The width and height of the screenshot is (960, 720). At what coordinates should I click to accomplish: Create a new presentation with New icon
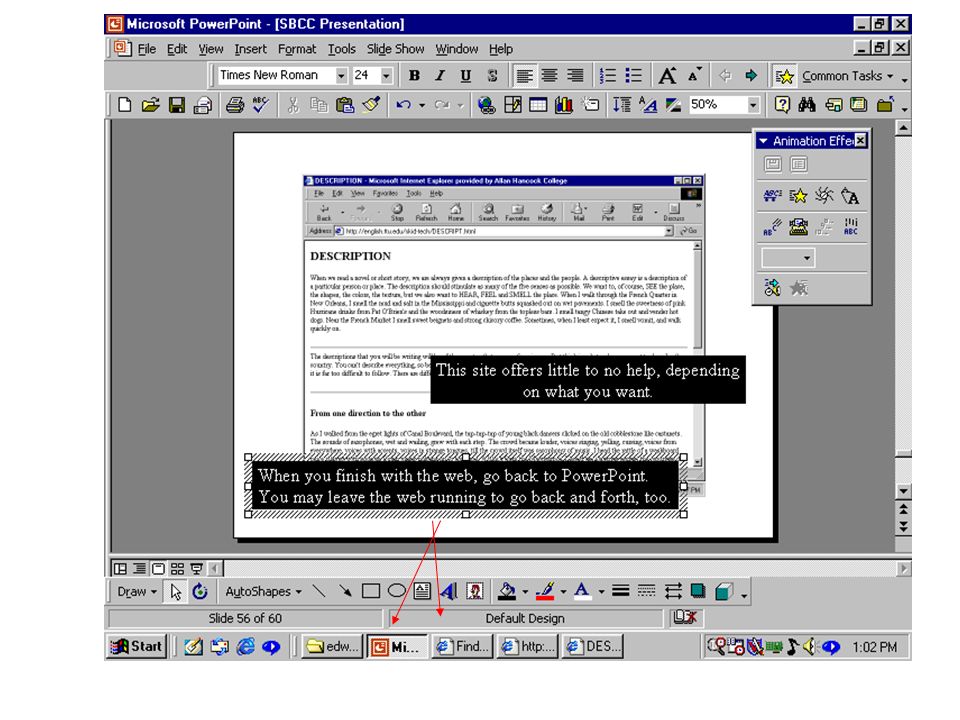[124, 105]
